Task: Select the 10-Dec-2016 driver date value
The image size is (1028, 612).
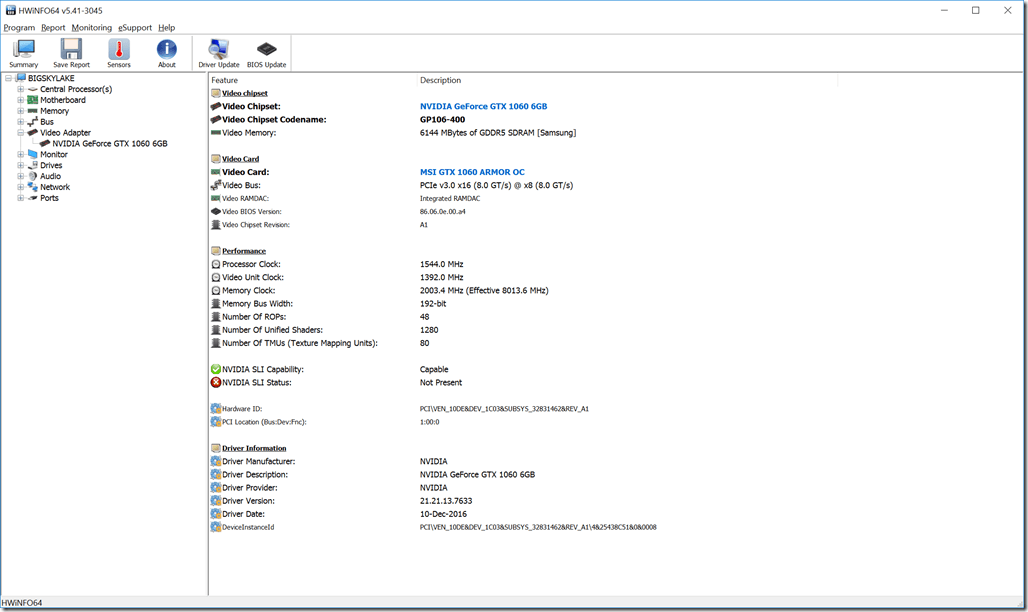Action: 443,514
